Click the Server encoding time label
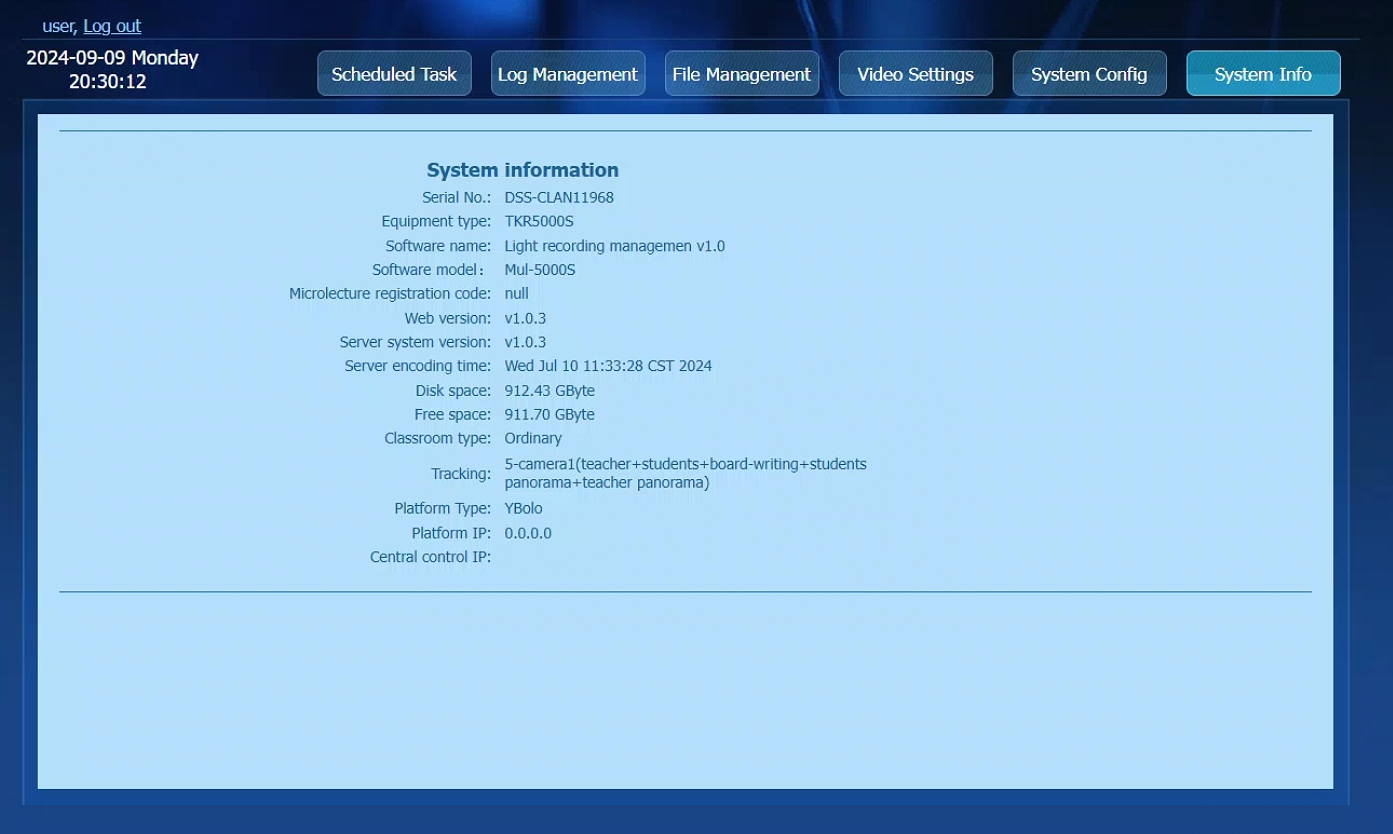This screenshot has width=1393, height=834. (x=418, y=366)
